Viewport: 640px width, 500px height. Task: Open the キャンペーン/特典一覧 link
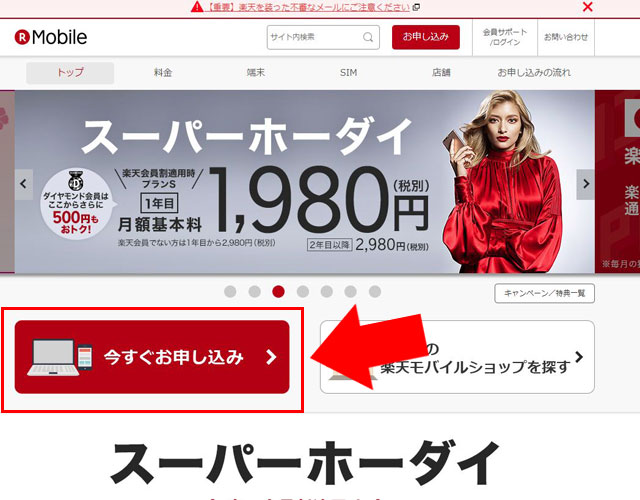[544, 293]
